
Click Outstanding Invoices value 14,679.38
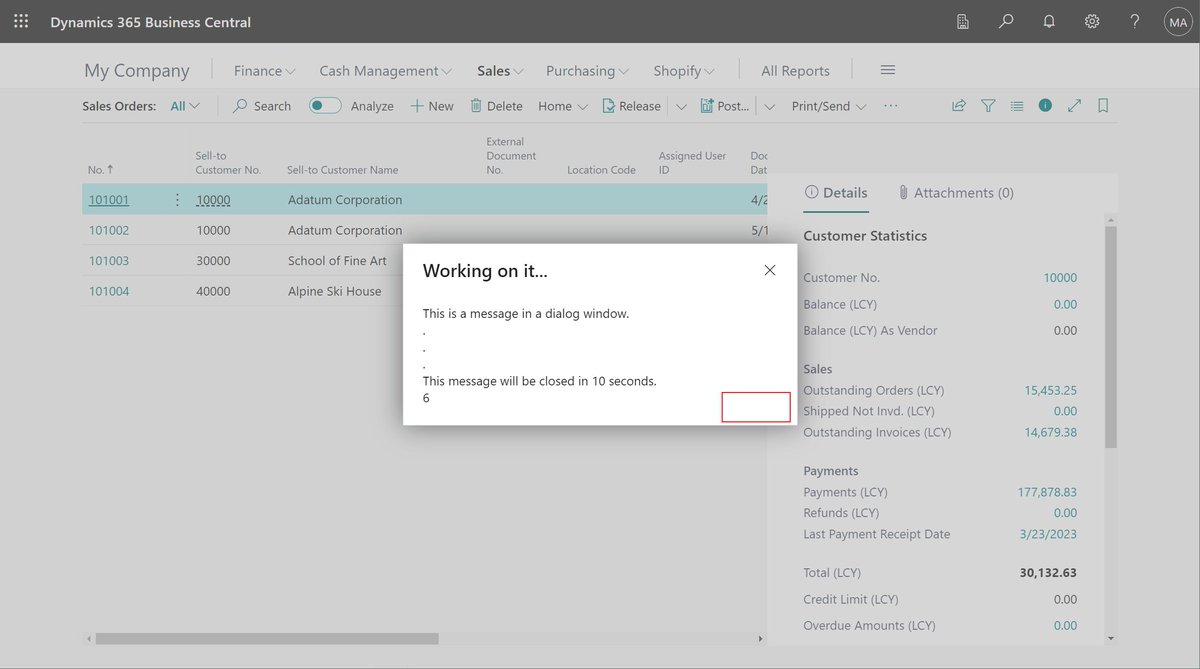click(x=1051, y=432)
